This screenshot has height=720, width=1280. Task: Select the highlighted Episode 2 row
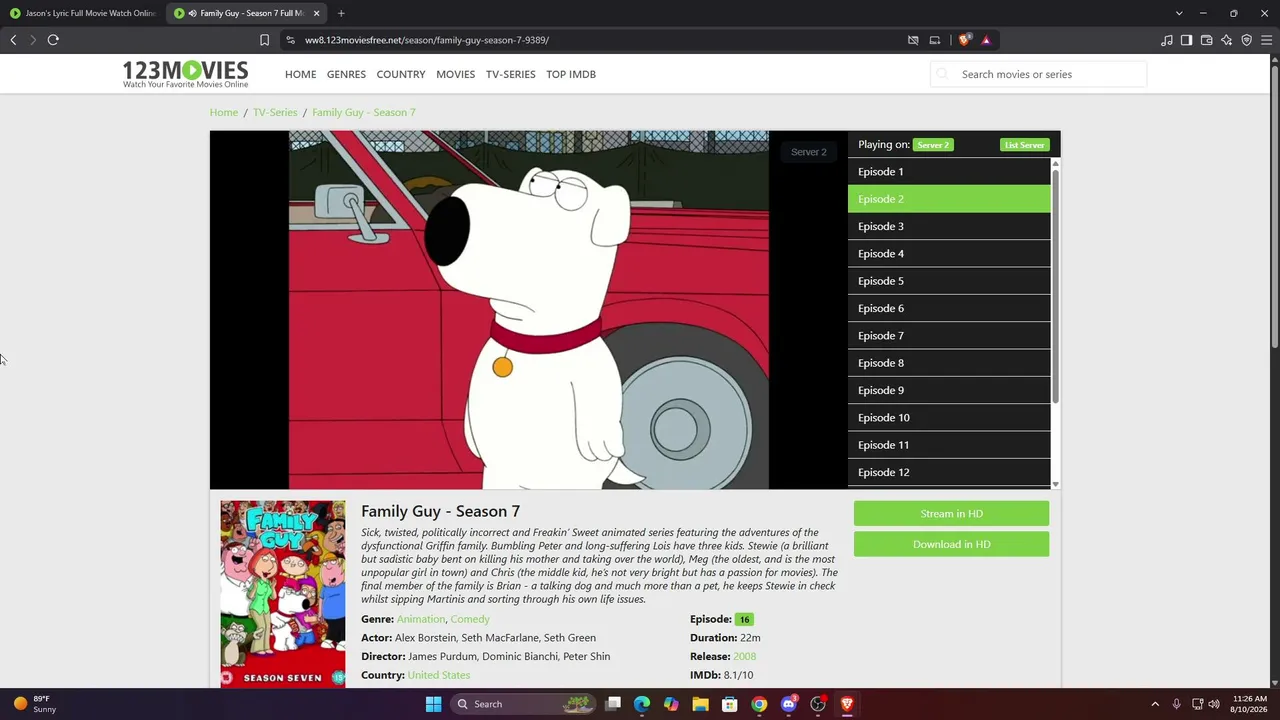tap(949, 199)
